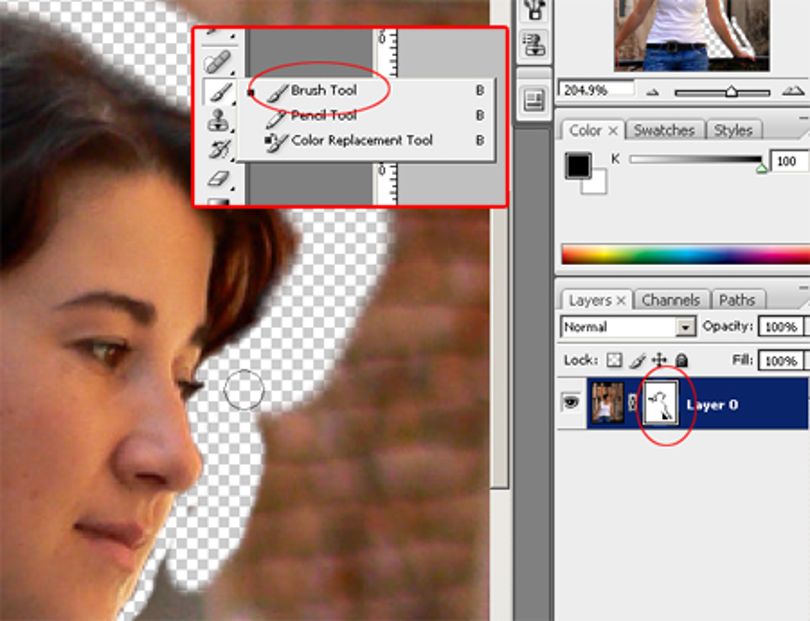810x621 pixels.
Task: Open the Normal blend mode dropdown
Action: click(628, 327)
